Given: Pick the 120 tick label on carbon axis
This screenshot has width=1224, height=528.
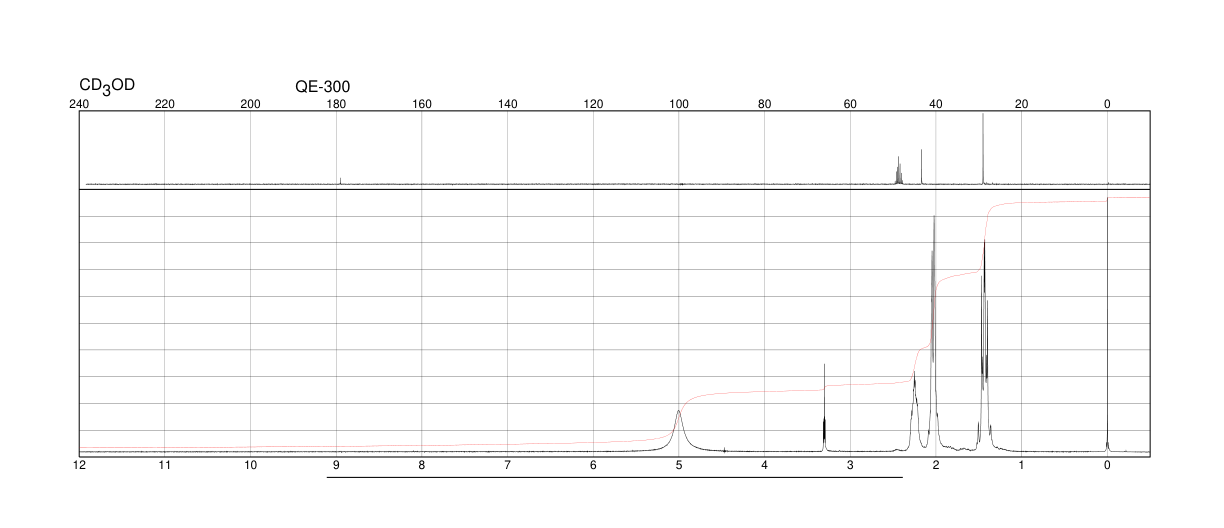Looking at the screenshot, I should click(593, 104).
